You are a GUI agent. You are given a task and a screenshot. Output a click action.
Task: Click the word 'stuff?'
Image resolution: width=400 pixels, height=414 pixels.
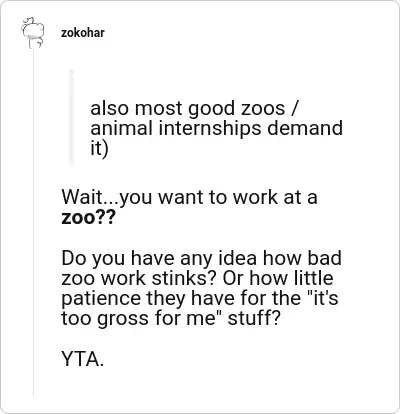click(x=254, y=318)
